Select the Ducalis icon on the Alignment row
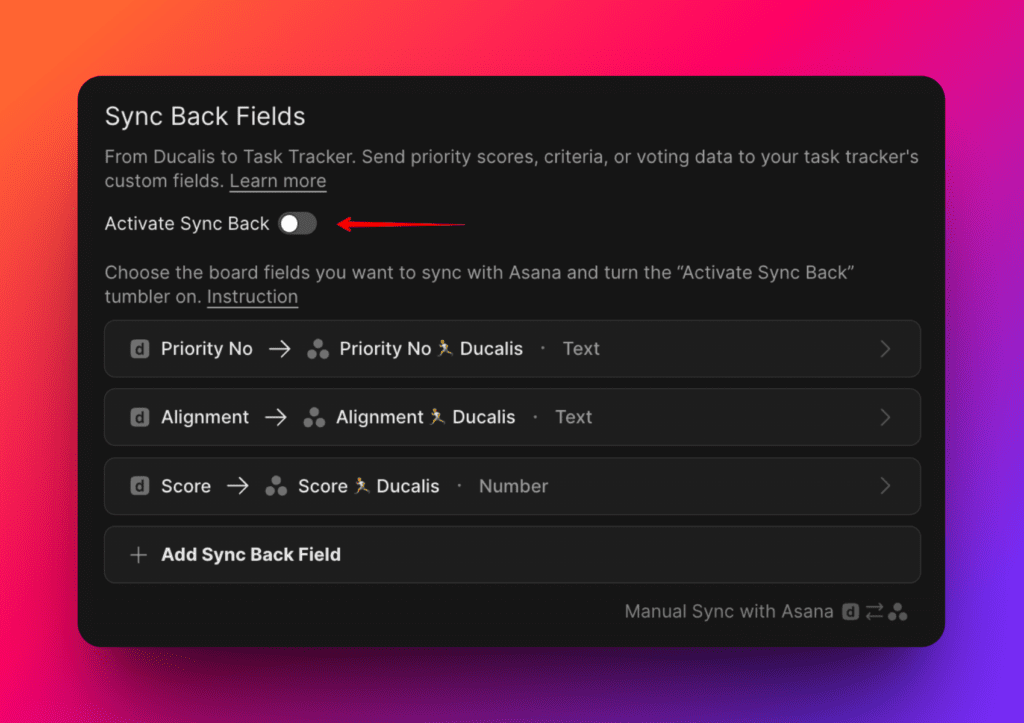 pyautogui.click(x=139, y=417)
